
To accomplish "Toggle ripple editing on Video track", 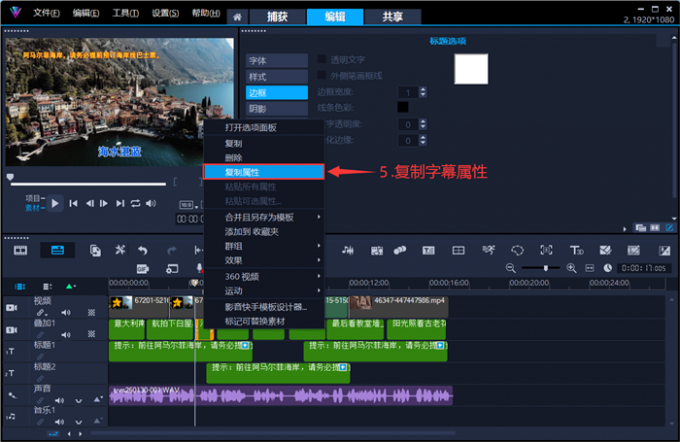I will (41, 313).
